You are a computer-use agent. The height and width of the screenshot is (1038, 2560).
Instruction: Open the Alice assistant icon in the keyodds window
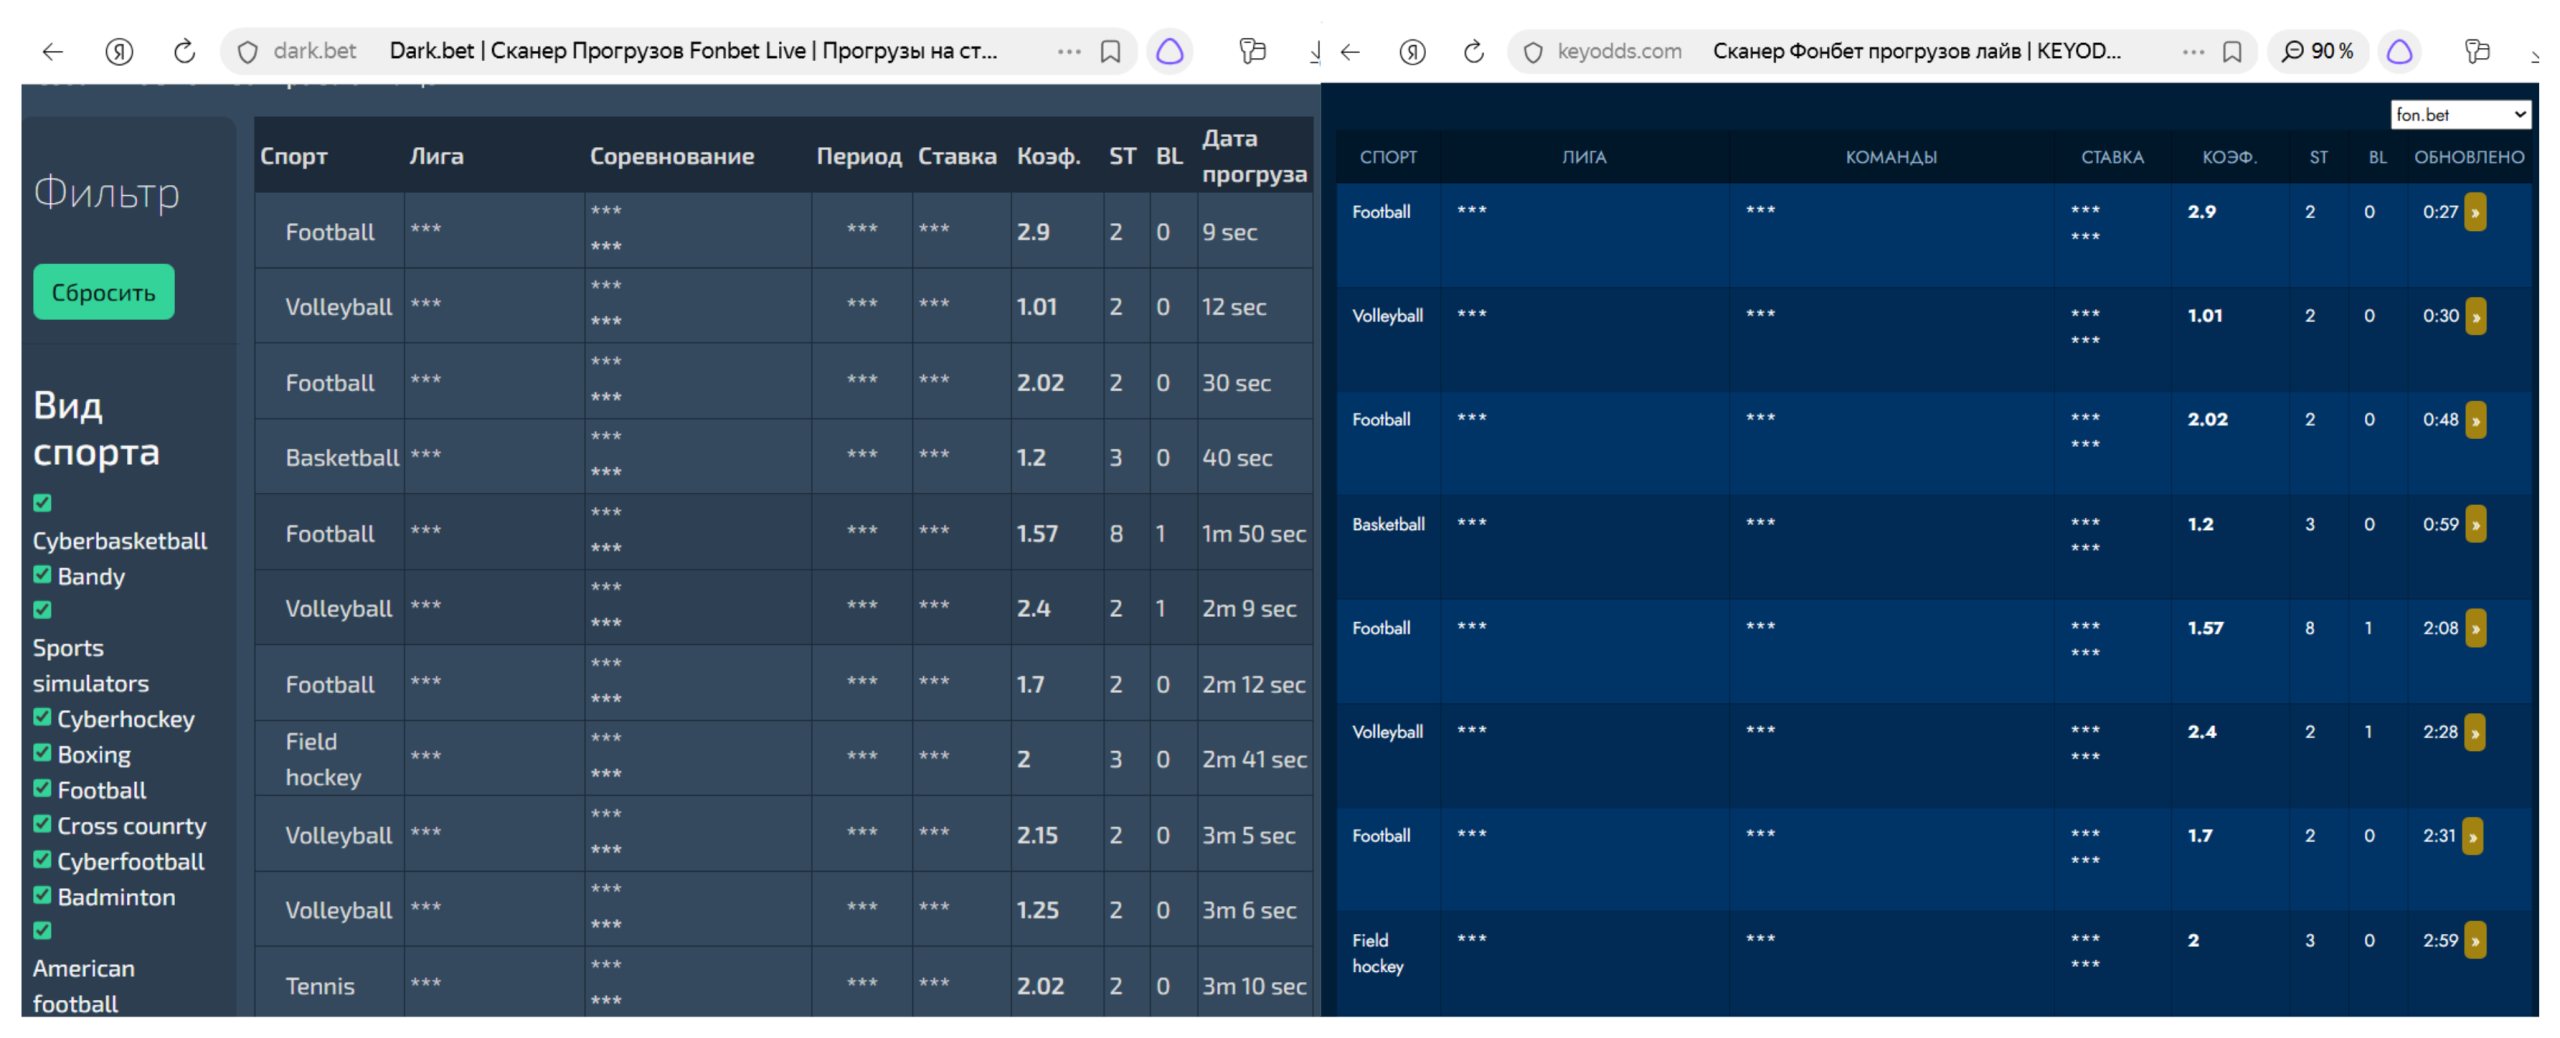coord(2398,51)
